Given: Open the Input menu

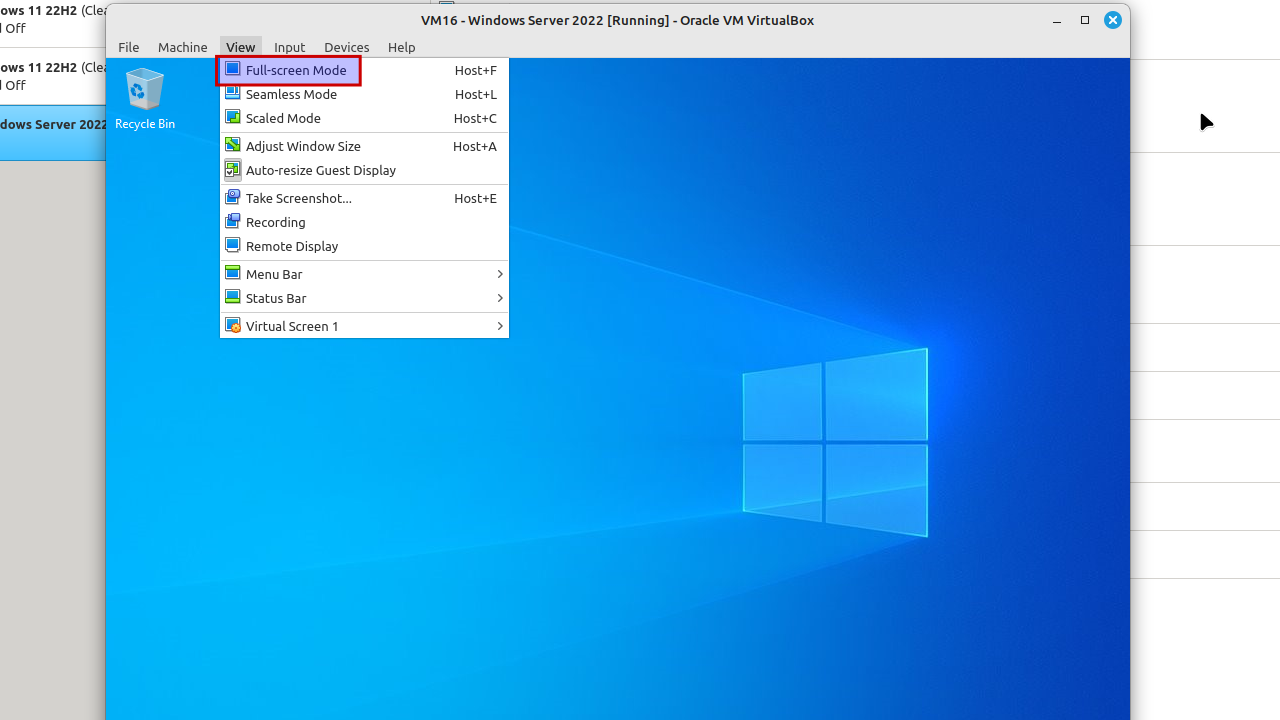Looking at the screenshot, I should click(289, 47).
